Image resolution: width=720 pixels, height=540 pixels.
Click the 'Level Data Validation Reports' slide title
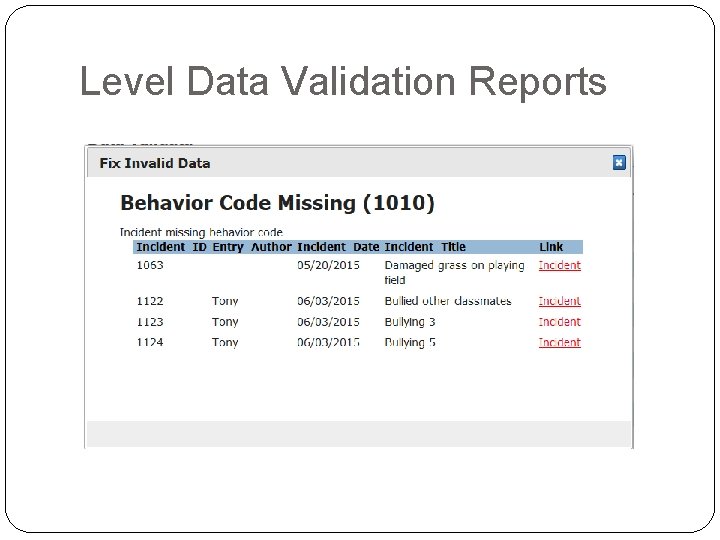click(343, 81)
